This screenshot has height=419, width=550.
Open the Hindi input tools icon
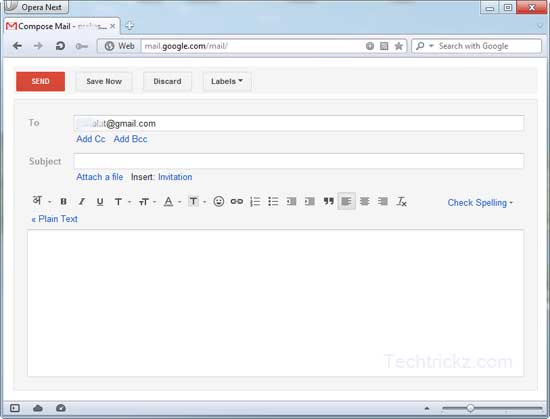coord(37,201)
